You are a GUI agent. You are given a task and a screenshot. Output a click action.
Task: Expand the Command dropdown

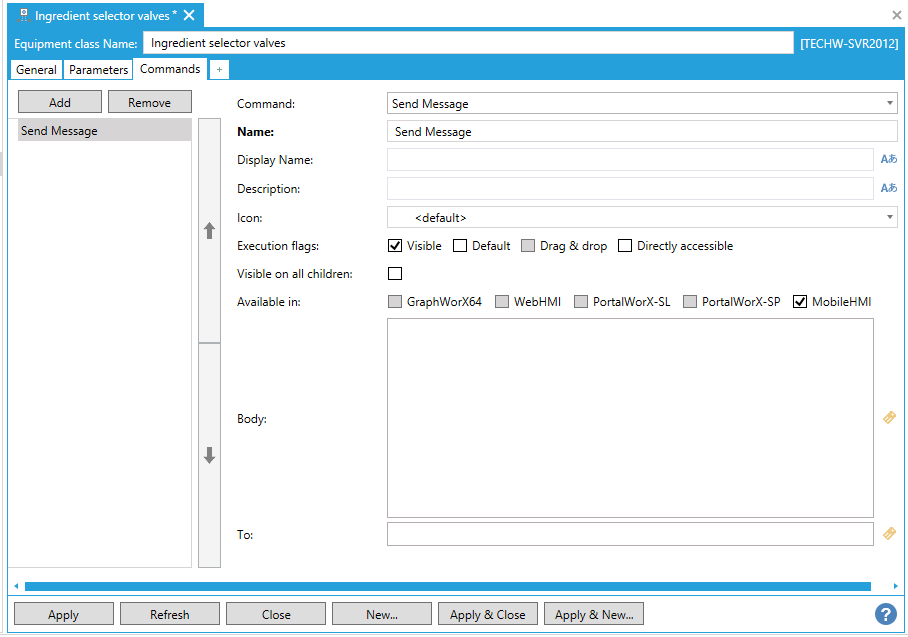(890, 103)
